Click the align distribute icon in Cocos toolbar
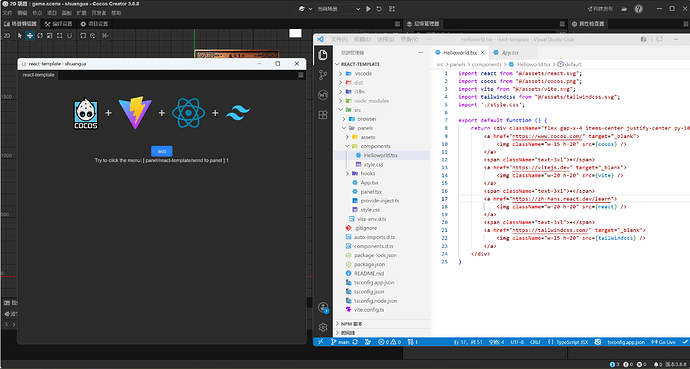Viewport: 690px width, 369px height. [x=106, y=36]
